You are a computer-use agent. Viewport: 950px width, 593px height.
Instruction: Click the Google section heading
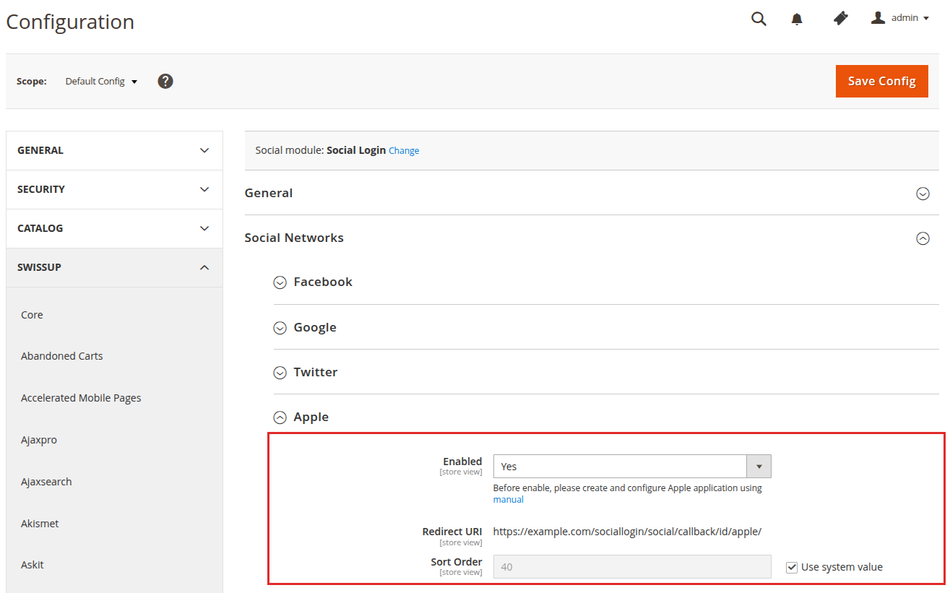coord(314,327)
